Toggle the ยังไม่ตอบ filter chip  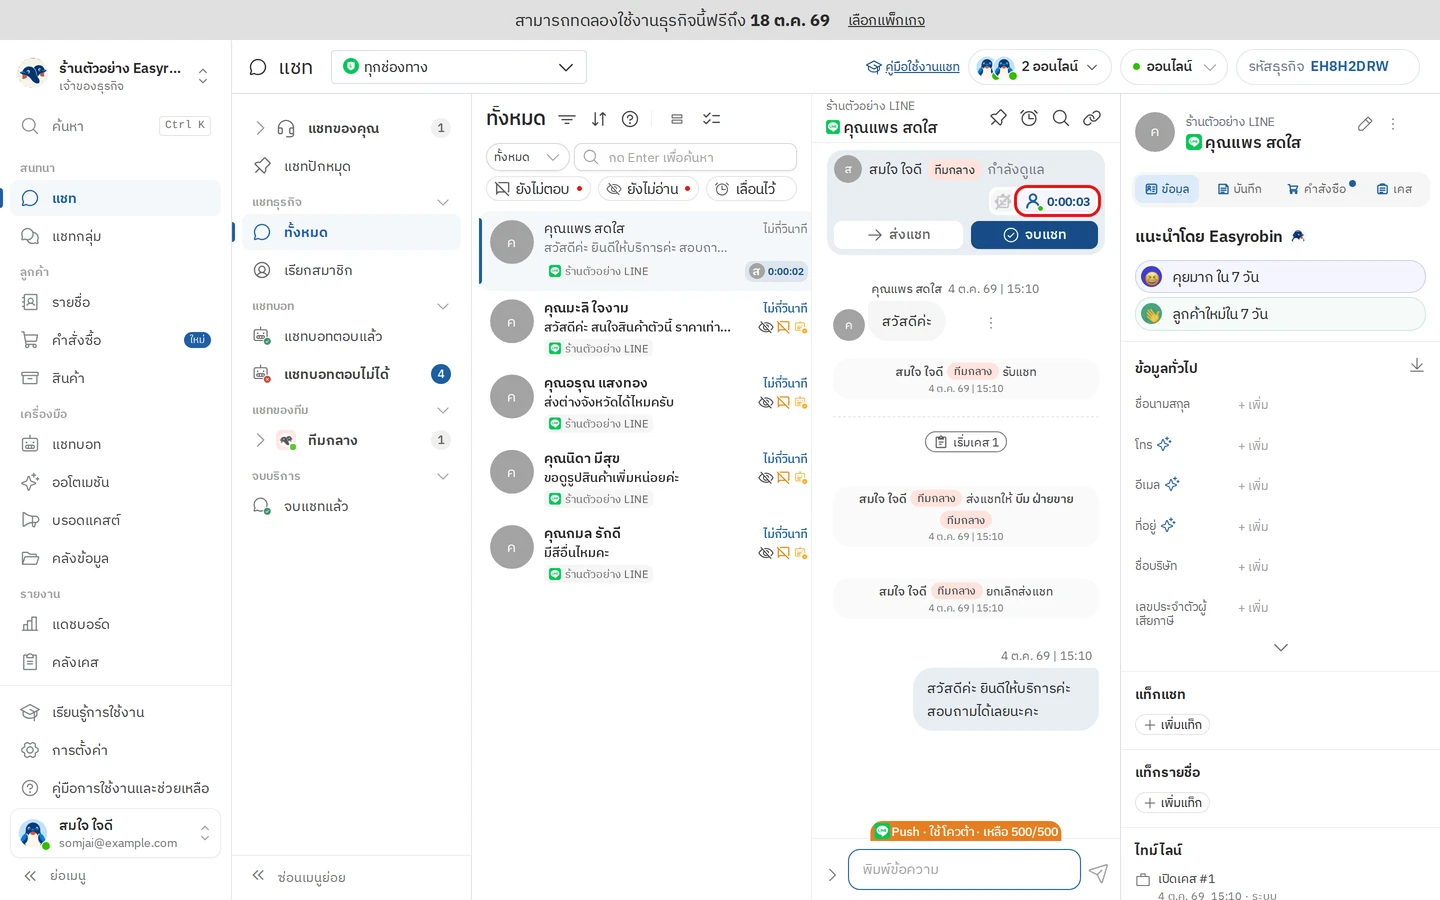(x=539, y=189)
